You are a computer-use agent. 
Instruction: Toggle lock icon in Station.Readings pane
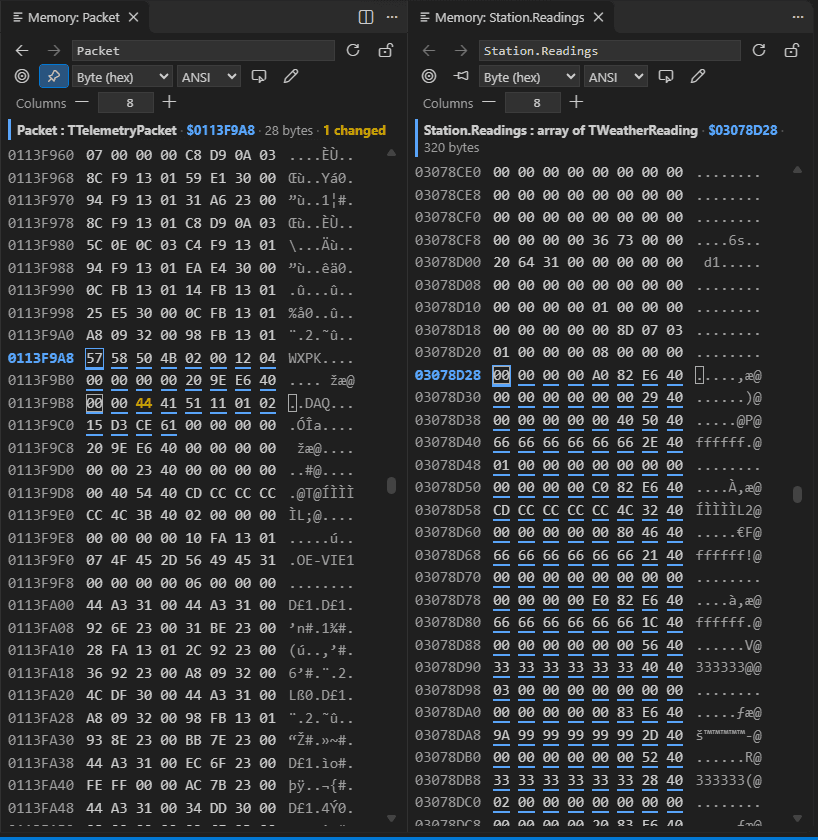(792, 50)
